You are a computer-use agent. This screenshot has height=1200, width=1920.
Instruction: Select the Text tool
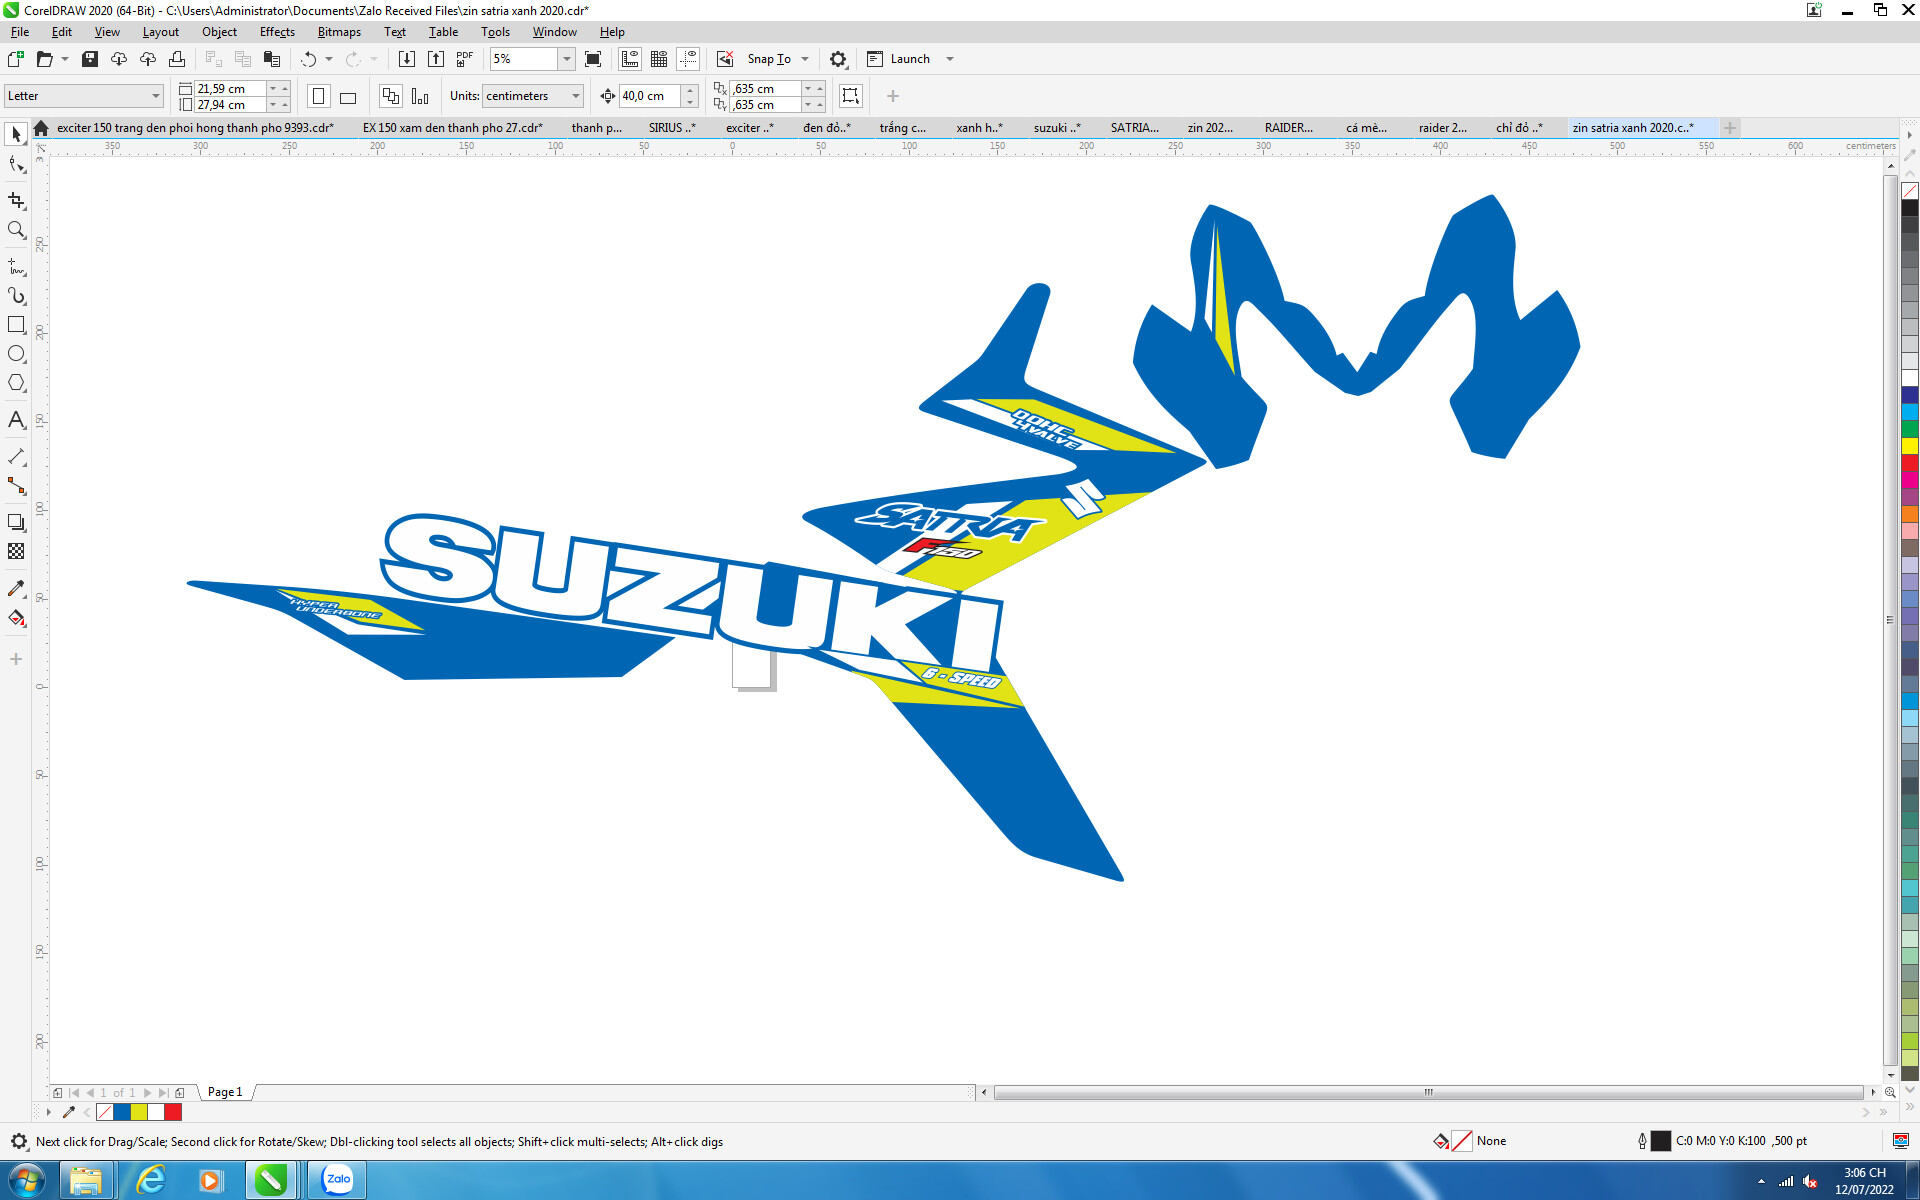16,420
